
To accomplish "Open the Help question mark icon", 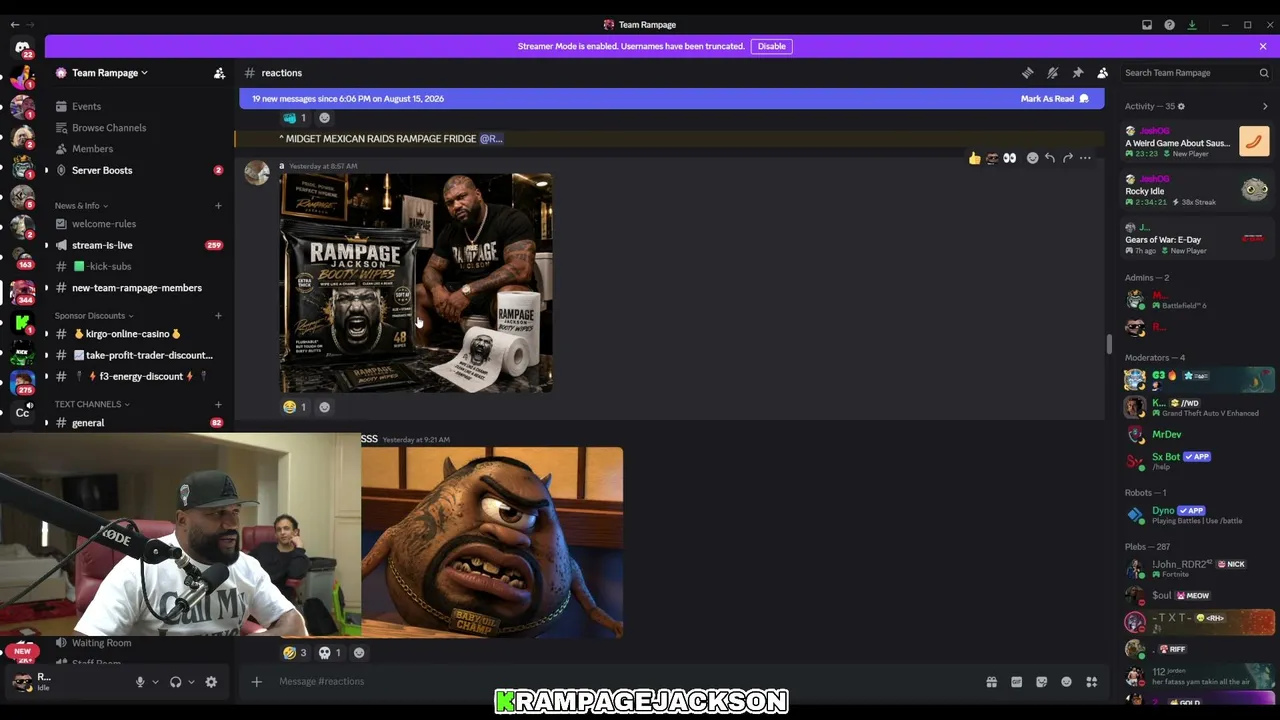I will click(x=1169, y=25).
